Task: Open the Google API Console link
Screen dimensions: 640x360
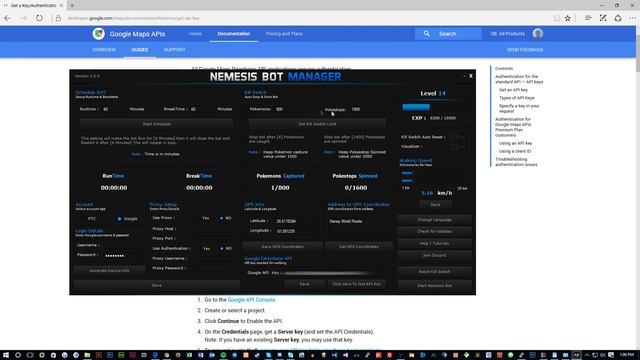Action: pyautogui.click(x=251, y=300)
